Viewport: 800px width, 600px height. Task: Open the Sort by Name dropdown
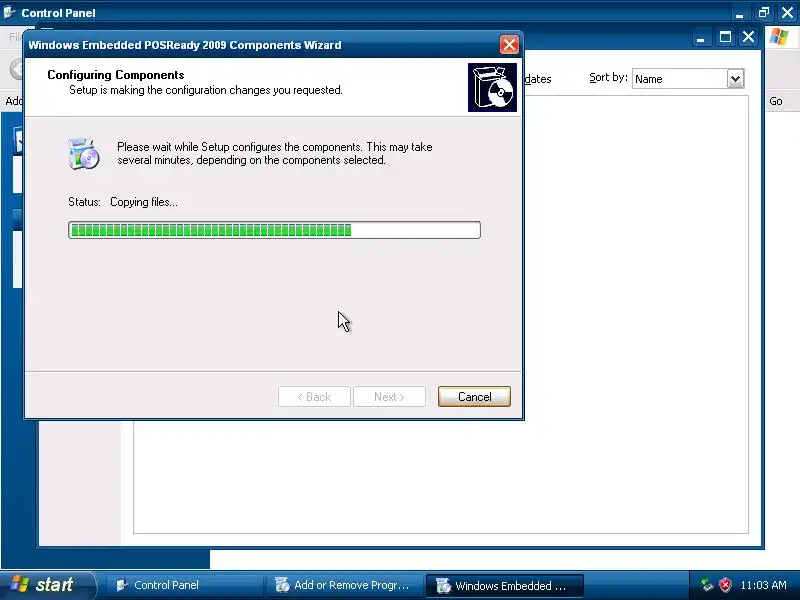(x=735, y=79)
